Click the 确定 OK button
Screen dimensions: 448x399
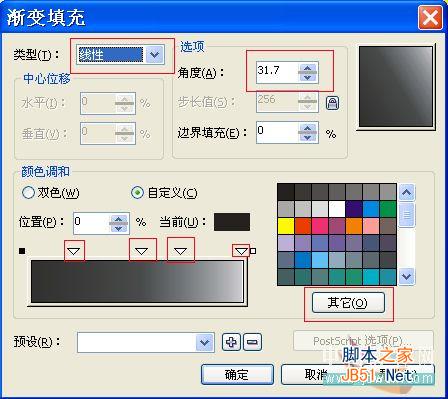[237, 374]
